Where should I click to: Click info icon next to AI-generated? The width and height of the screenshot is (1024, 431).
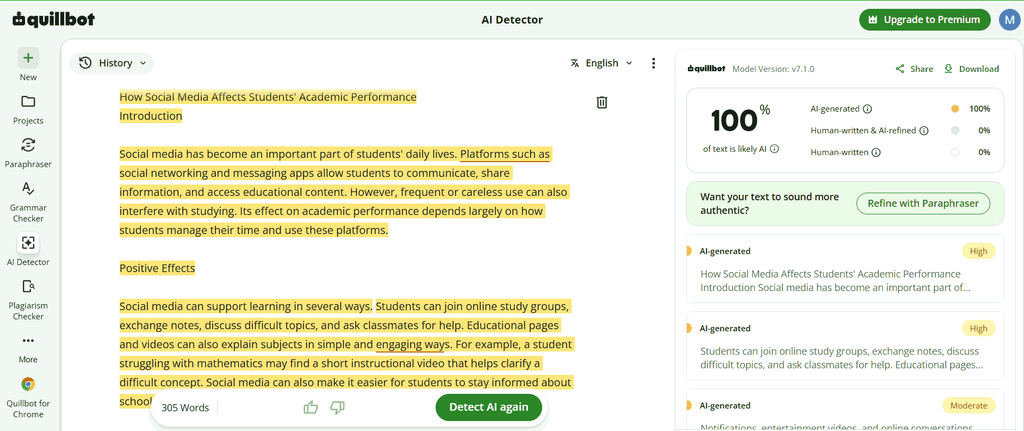(867, 109)
